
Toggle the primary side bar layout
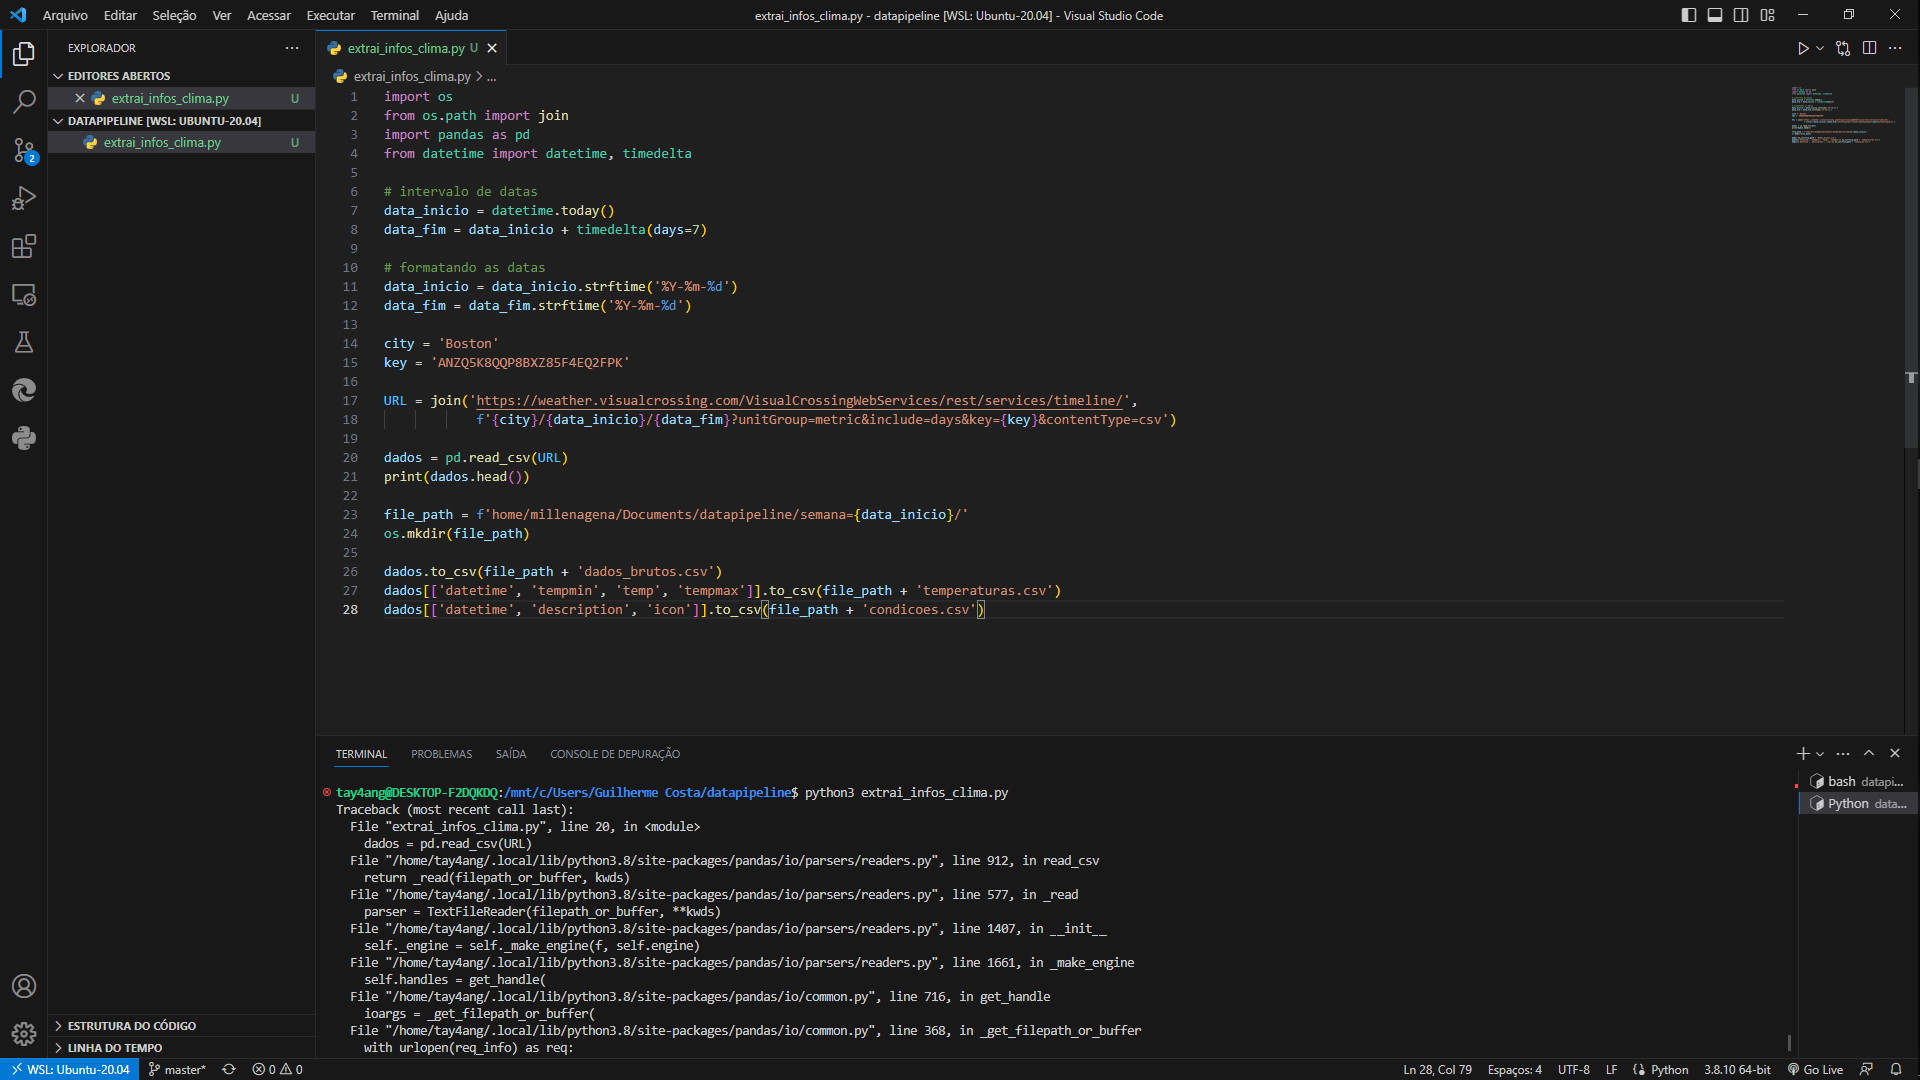(x=1689, y=15)
